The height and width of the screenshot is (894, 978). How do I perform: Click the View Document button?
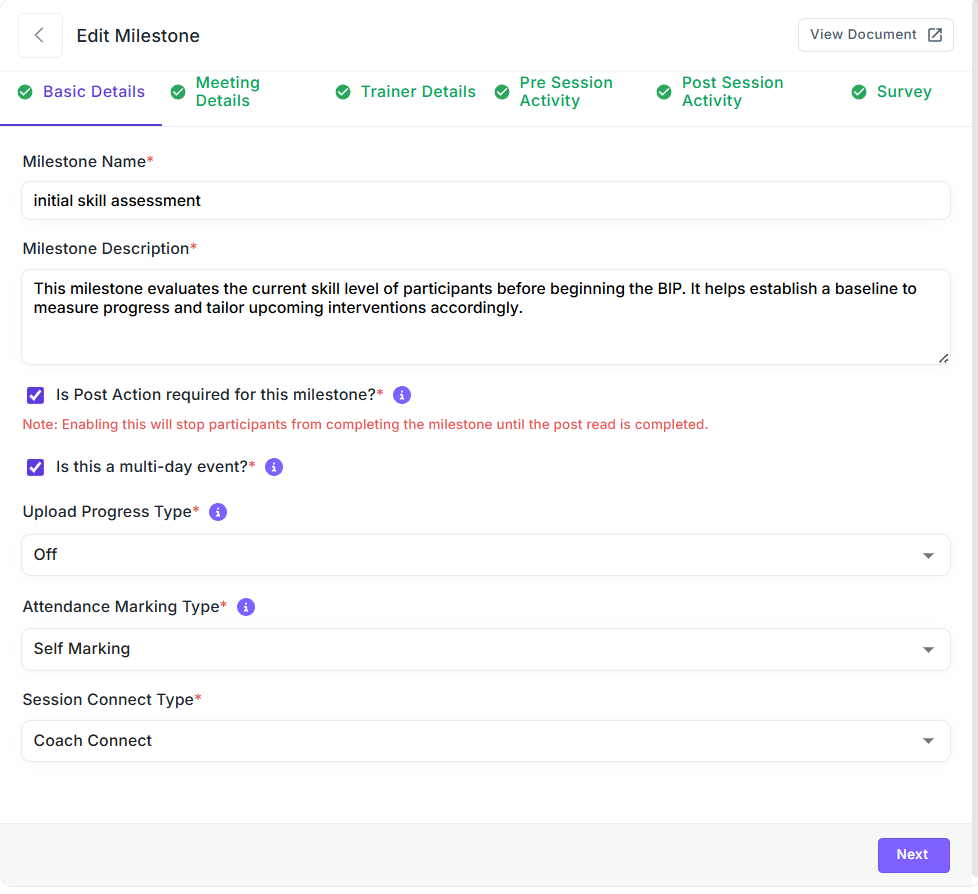point(875,35)
